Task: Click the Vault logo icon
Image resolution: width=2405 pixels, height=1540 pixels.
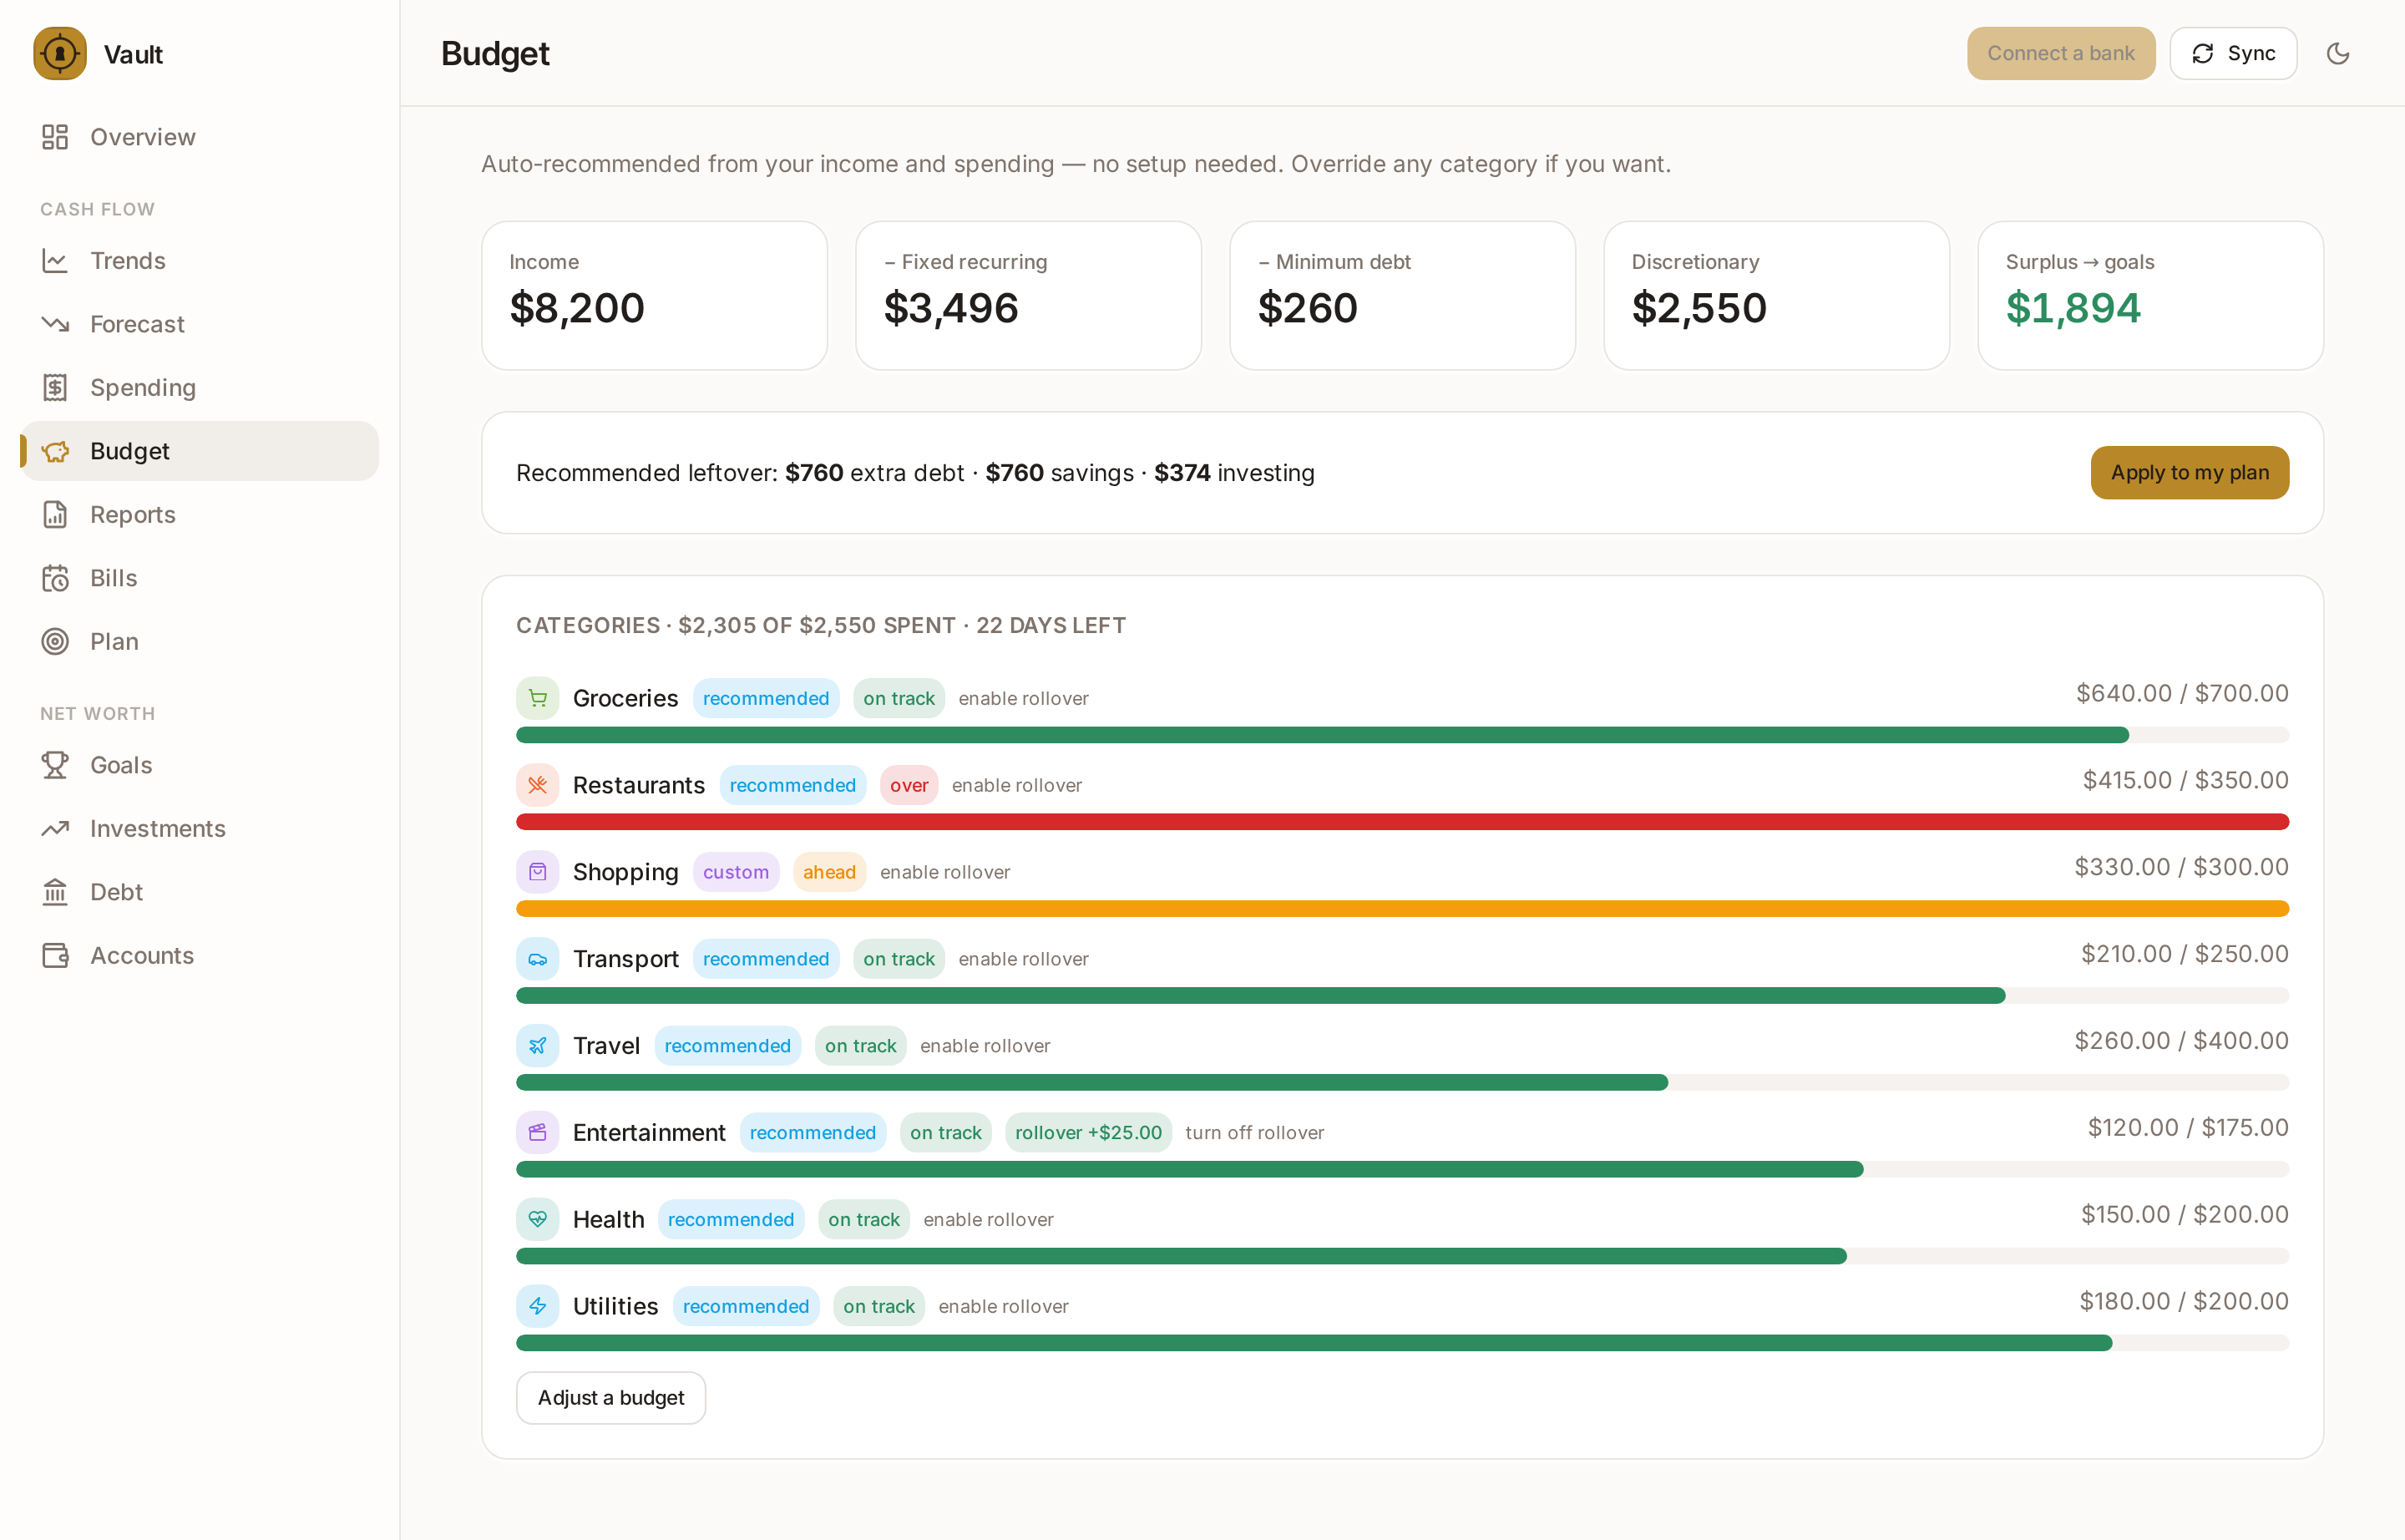Action: tap(60, 54)
